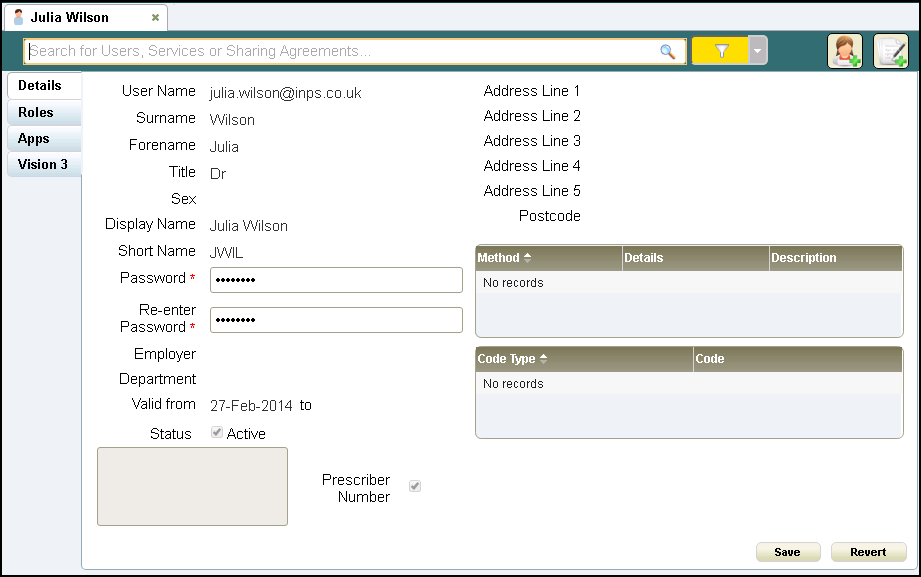
Task: Click the Description column header
Action: pos(804,258)
